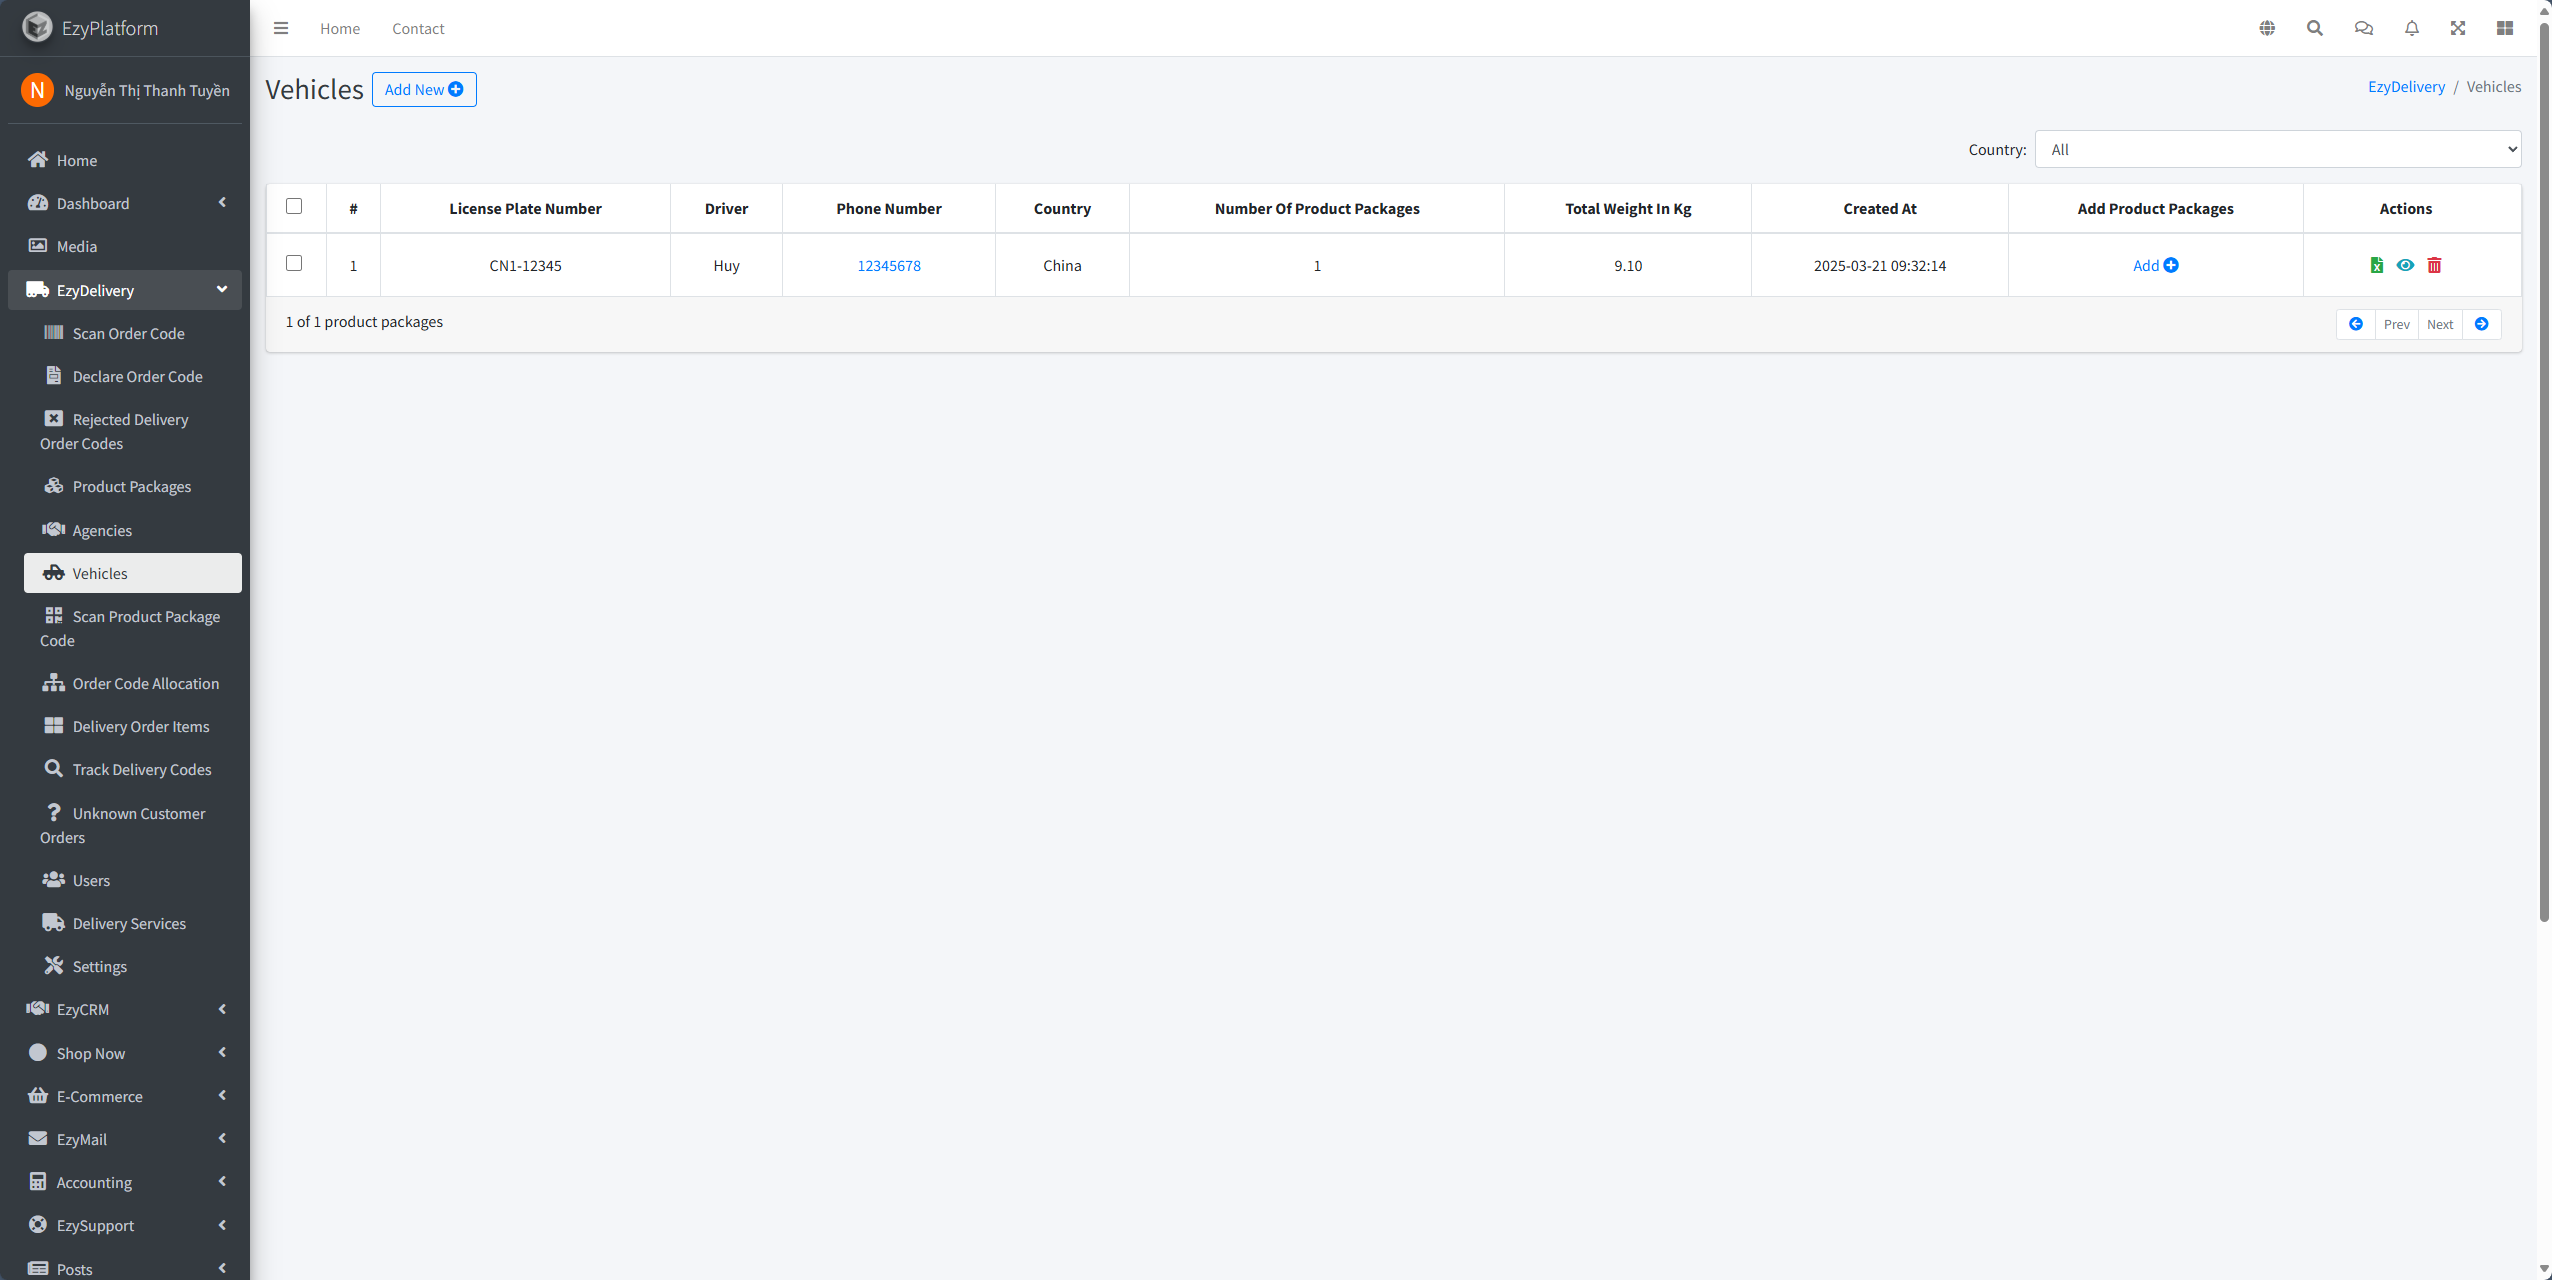Open Delivery Order Items
The image size is (2552, 1280).
(133, 726)
